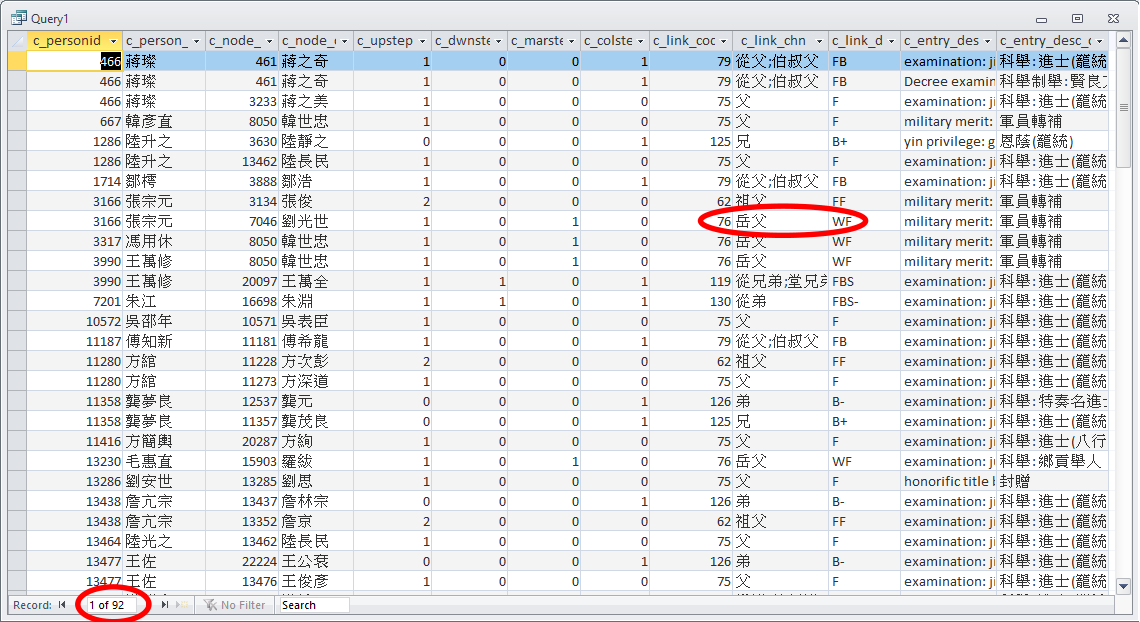Restore down the Query1 window
1140x622 pixels.
point(1077,18)
